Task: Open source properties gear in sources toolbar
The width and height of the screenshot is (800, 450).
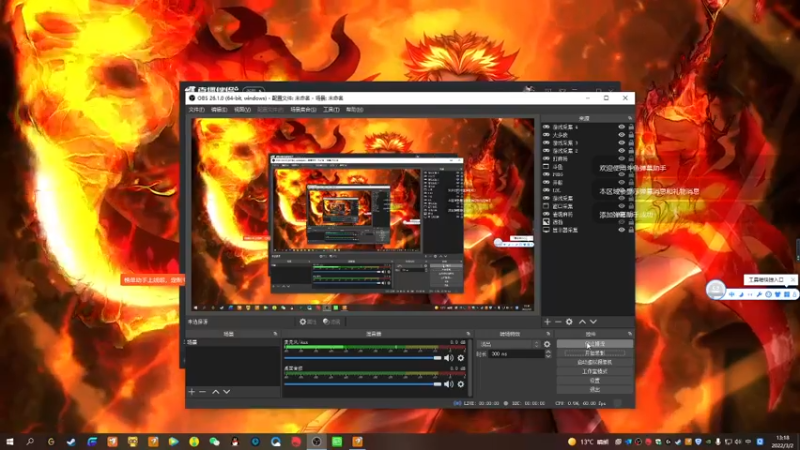Action: click(x=569, y=322)
